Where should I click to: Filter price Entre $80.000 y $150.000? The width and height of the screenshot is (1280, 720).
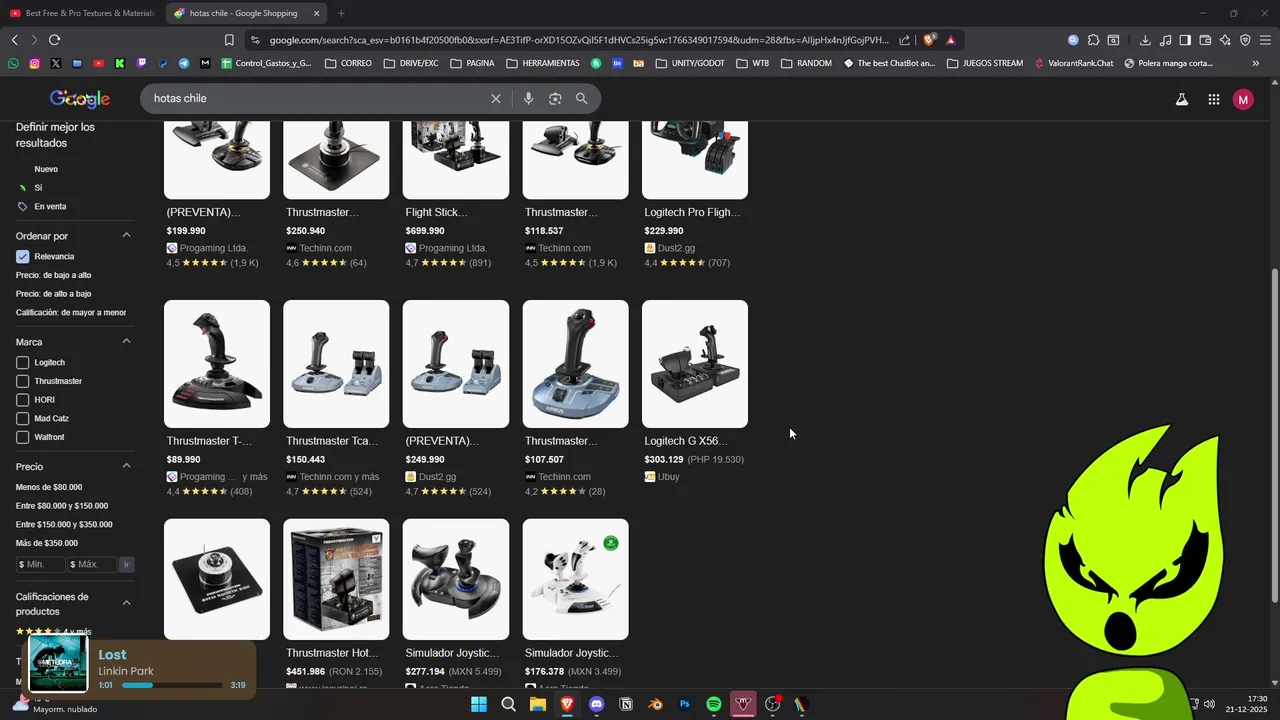coord(62,506)
